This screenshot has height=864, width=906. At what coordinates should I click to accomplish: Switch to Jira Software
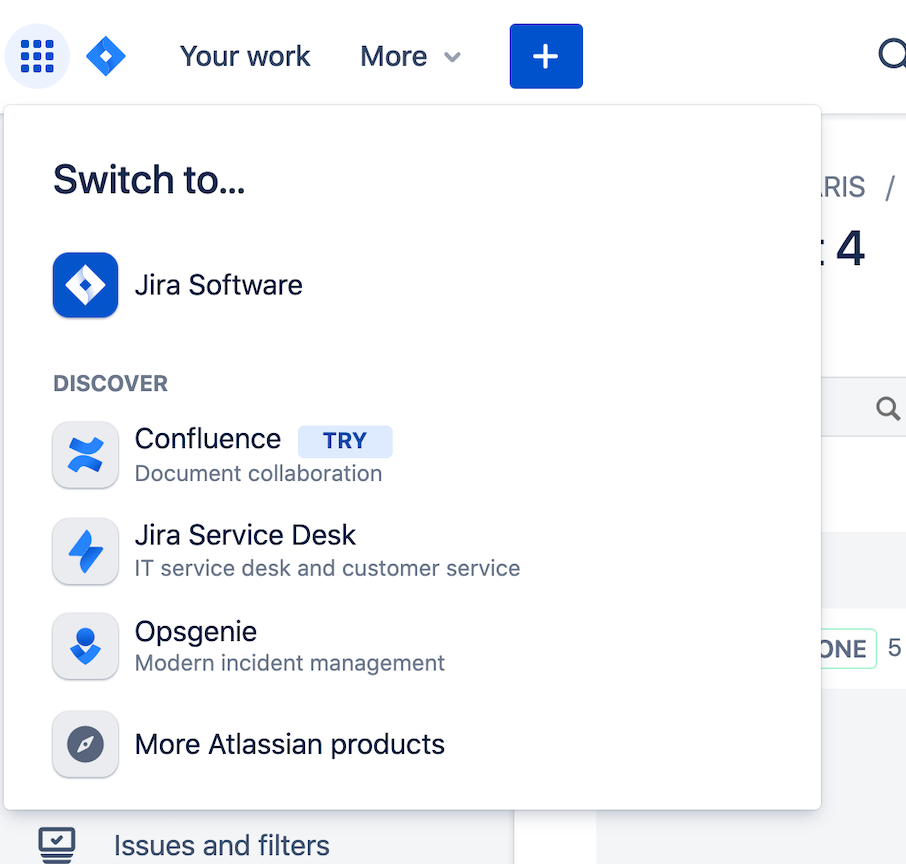tap(218, 285)
